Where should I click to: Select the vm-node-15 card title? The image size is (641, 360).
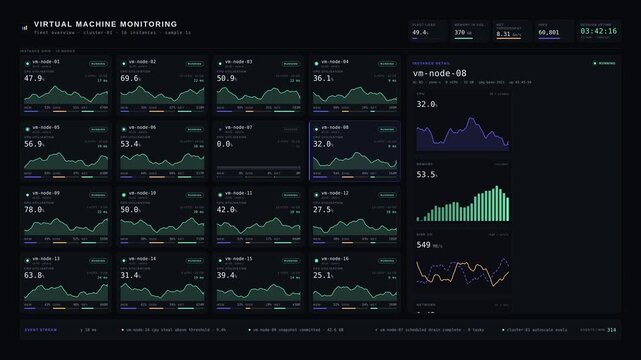click(239, 259)
